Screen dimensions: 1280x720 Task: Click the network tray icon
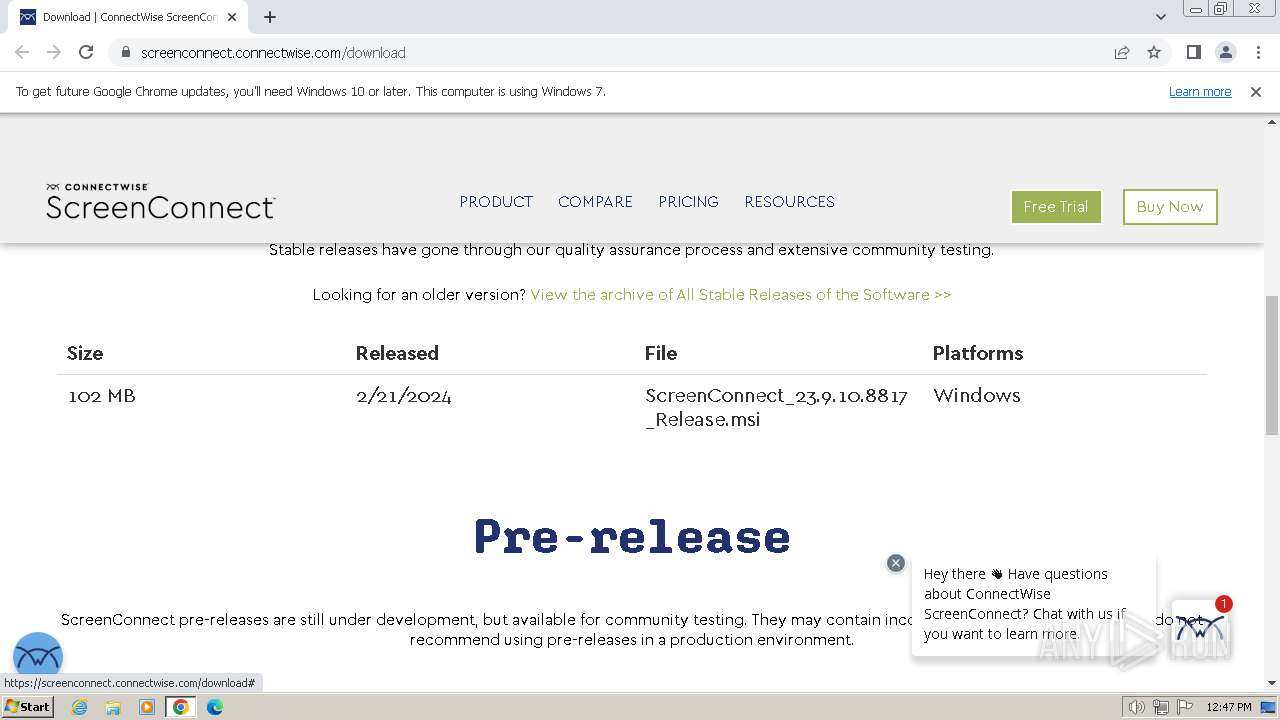[1161, 707]
